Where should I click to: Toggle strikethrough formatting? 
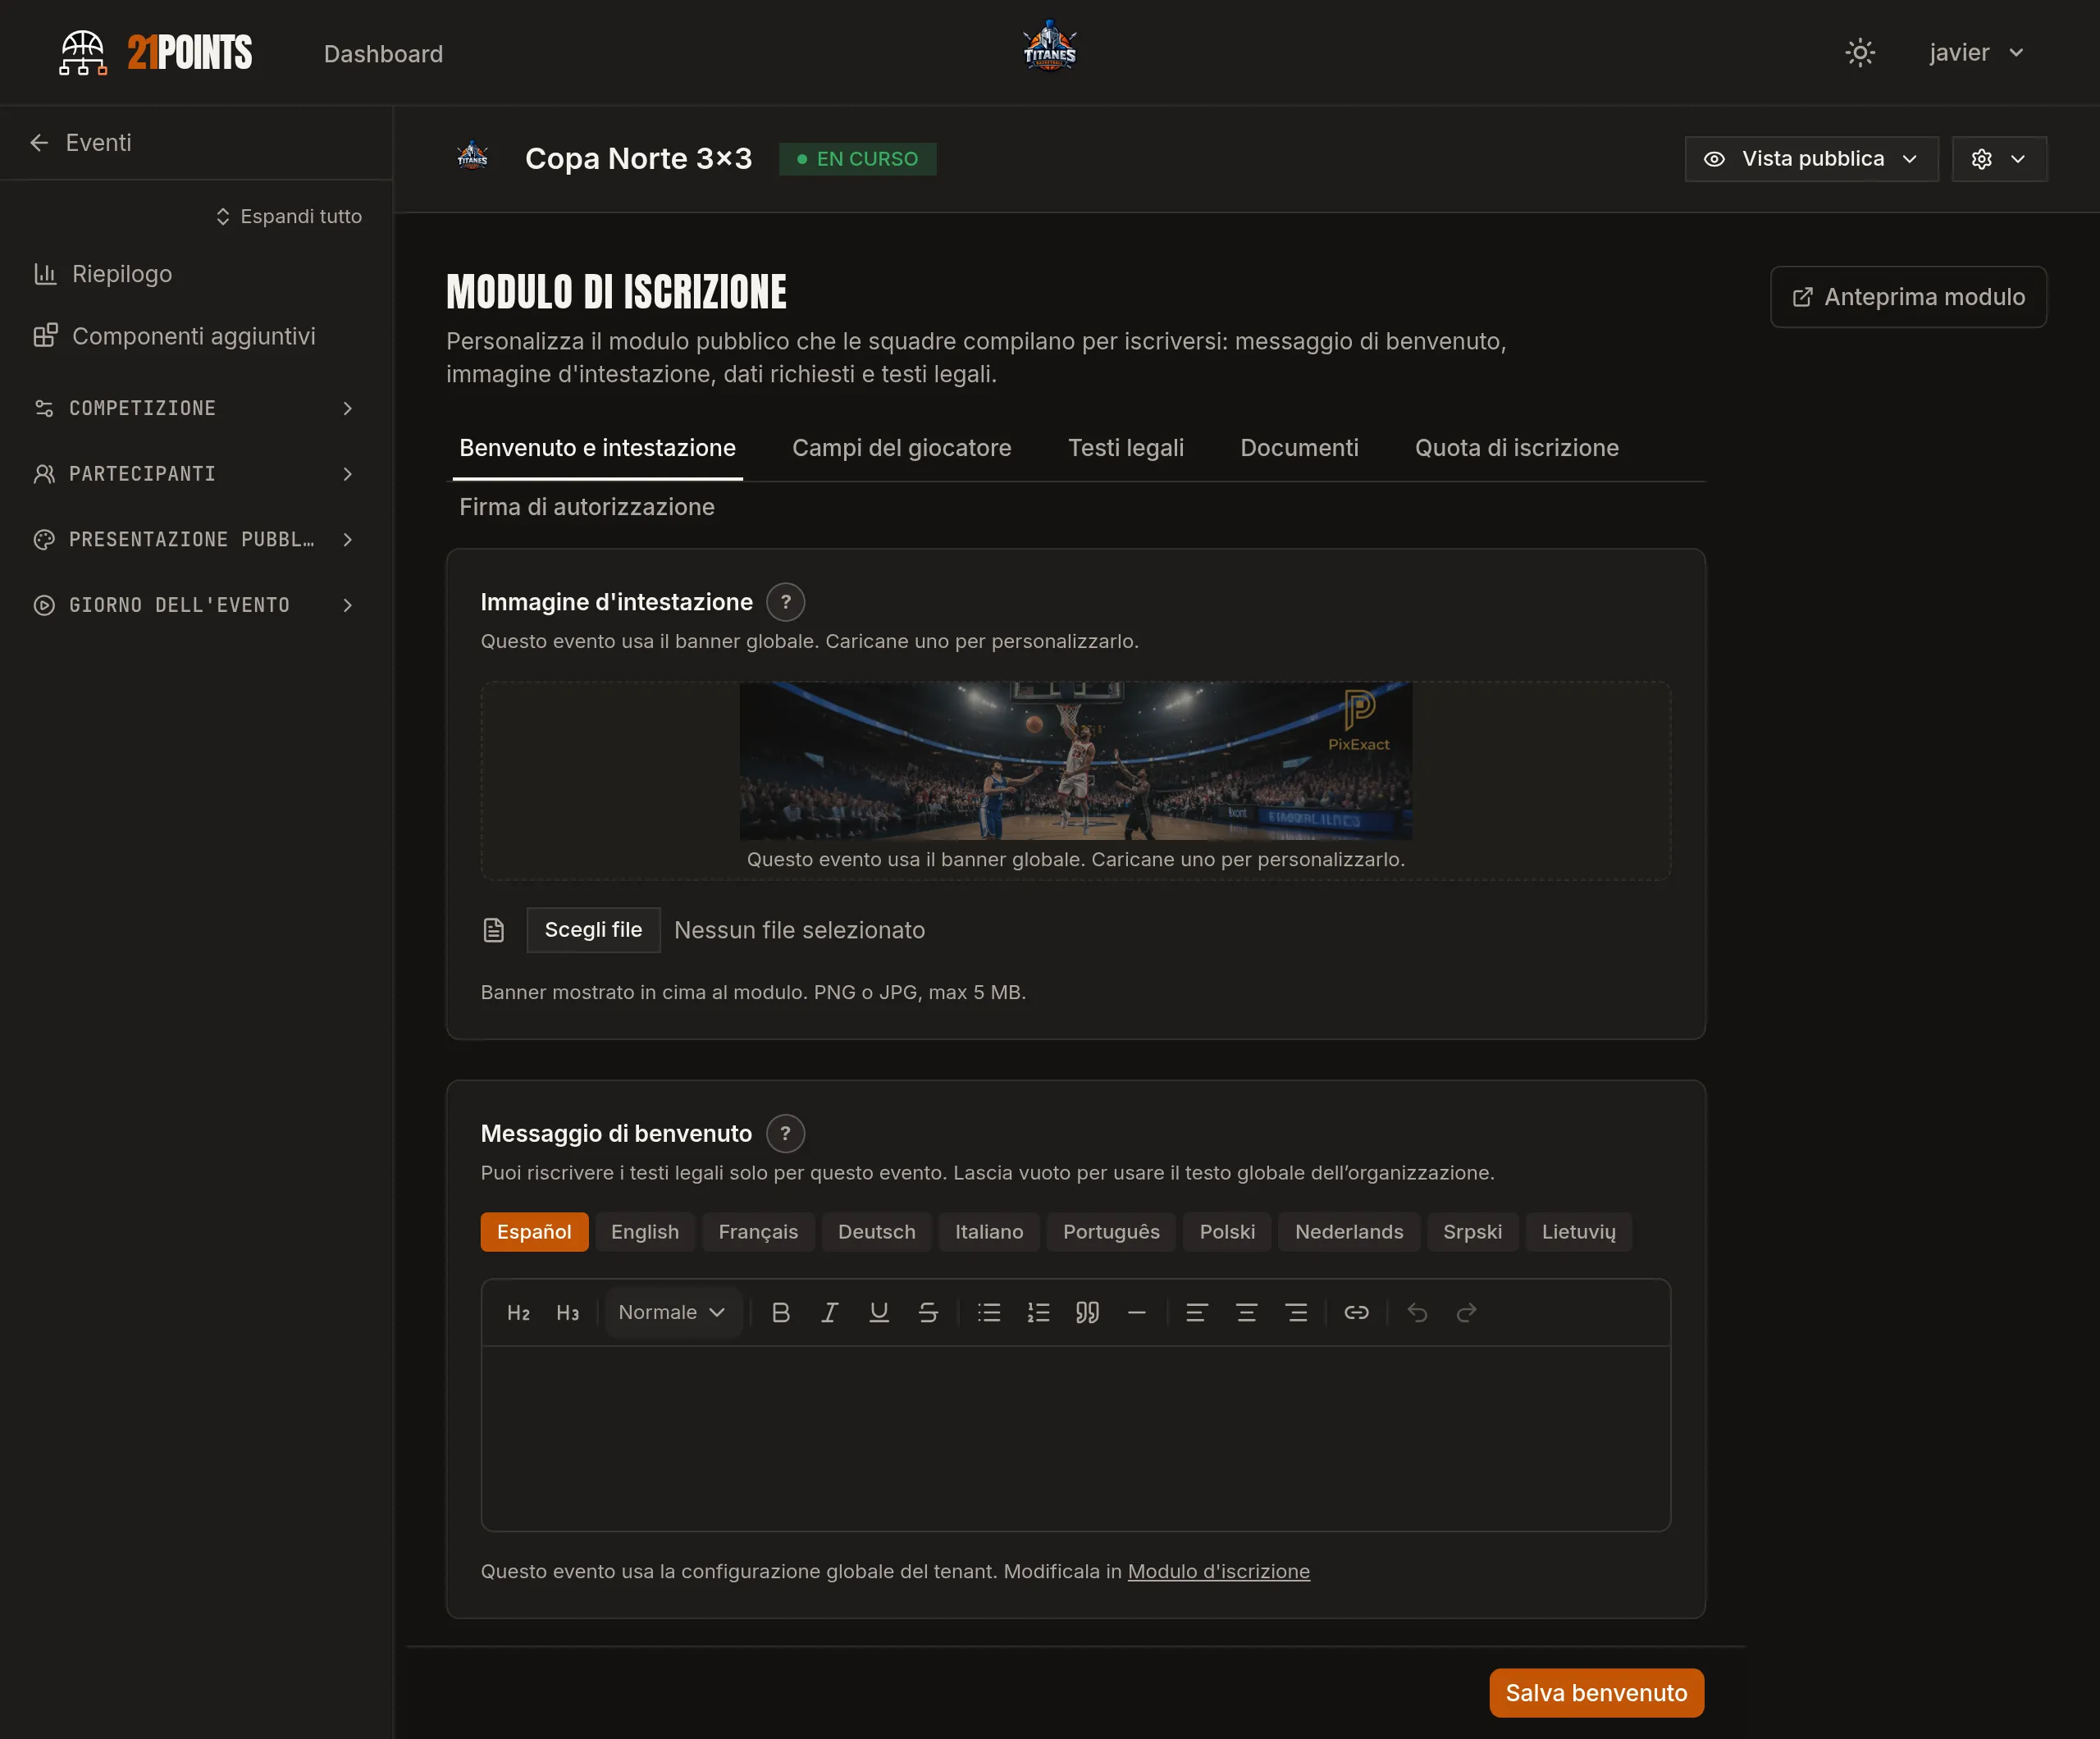pyautogui.click(x=928, y=1313)
